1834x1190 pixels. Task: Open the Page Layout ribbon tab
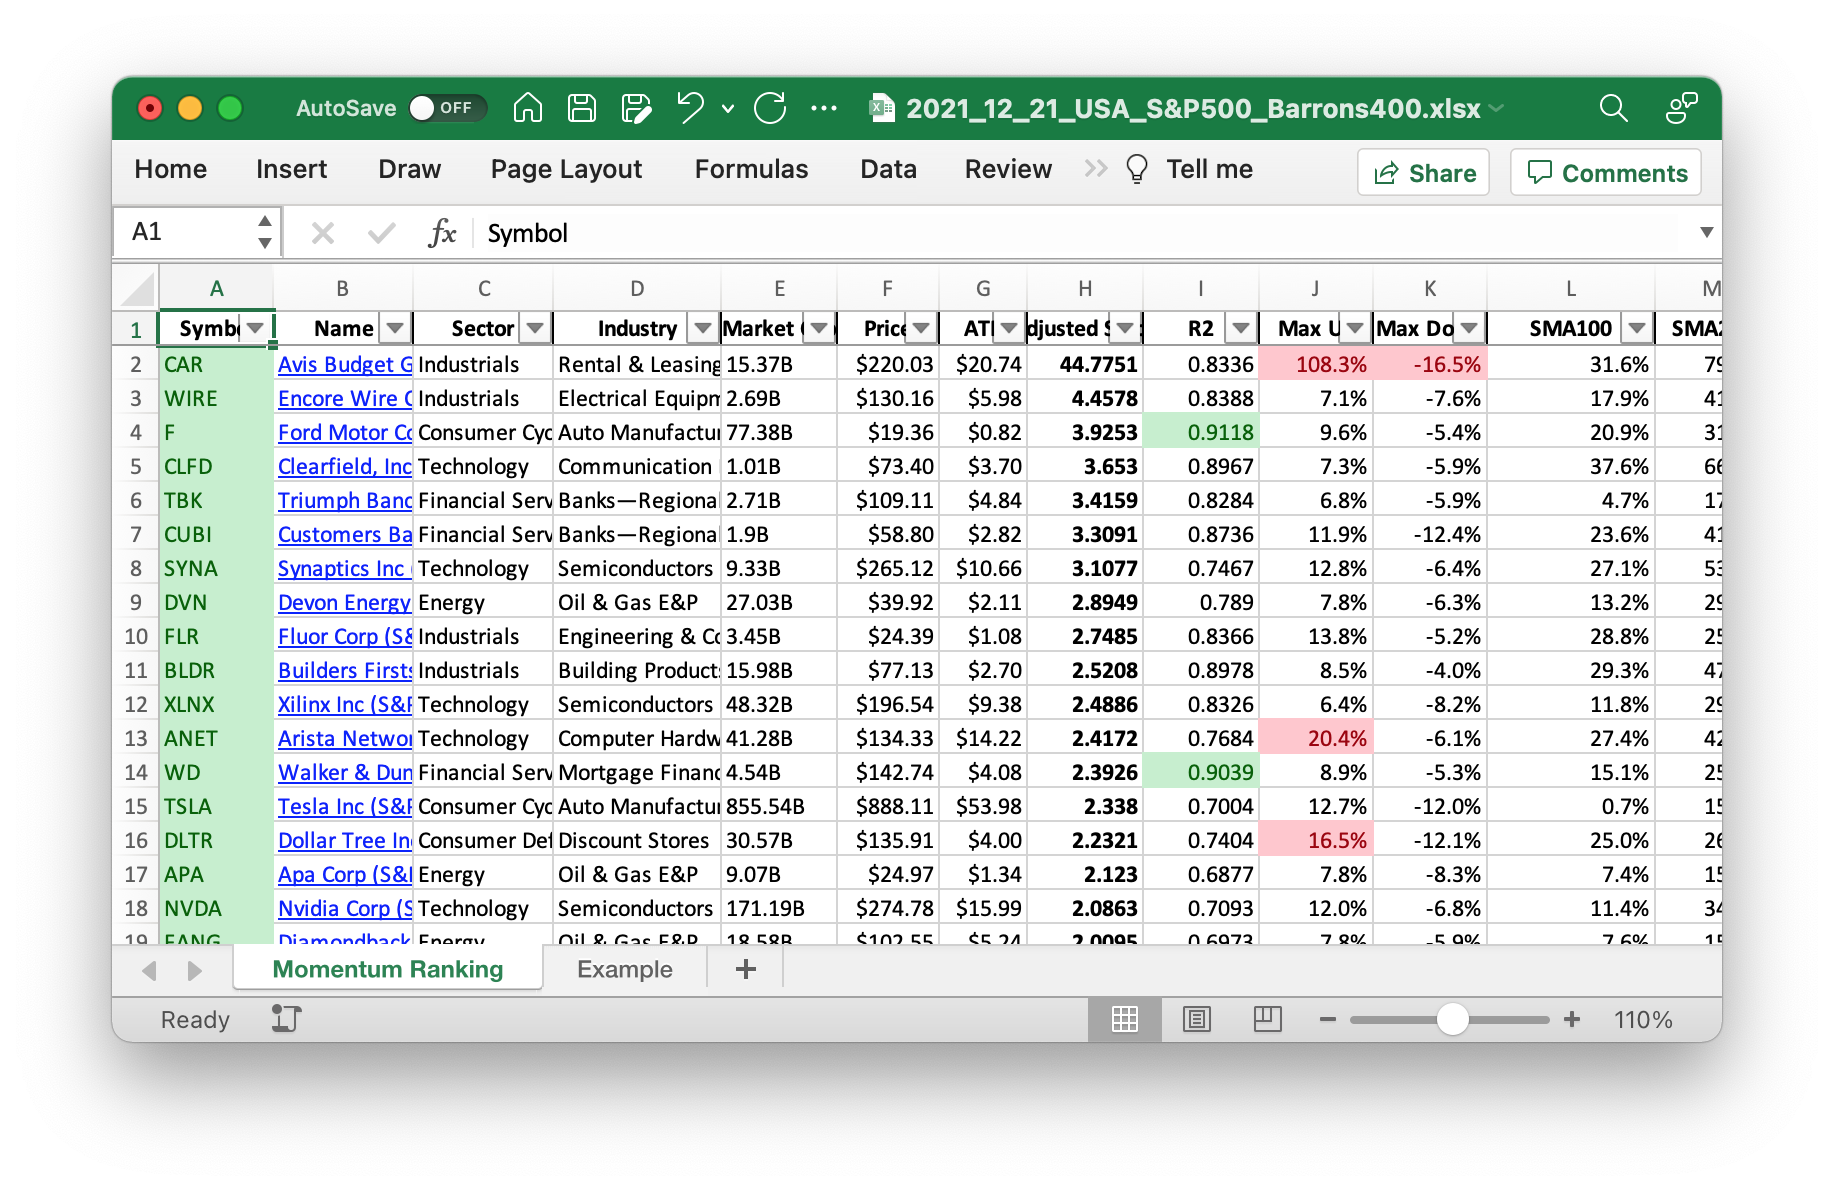pos(566,169)
